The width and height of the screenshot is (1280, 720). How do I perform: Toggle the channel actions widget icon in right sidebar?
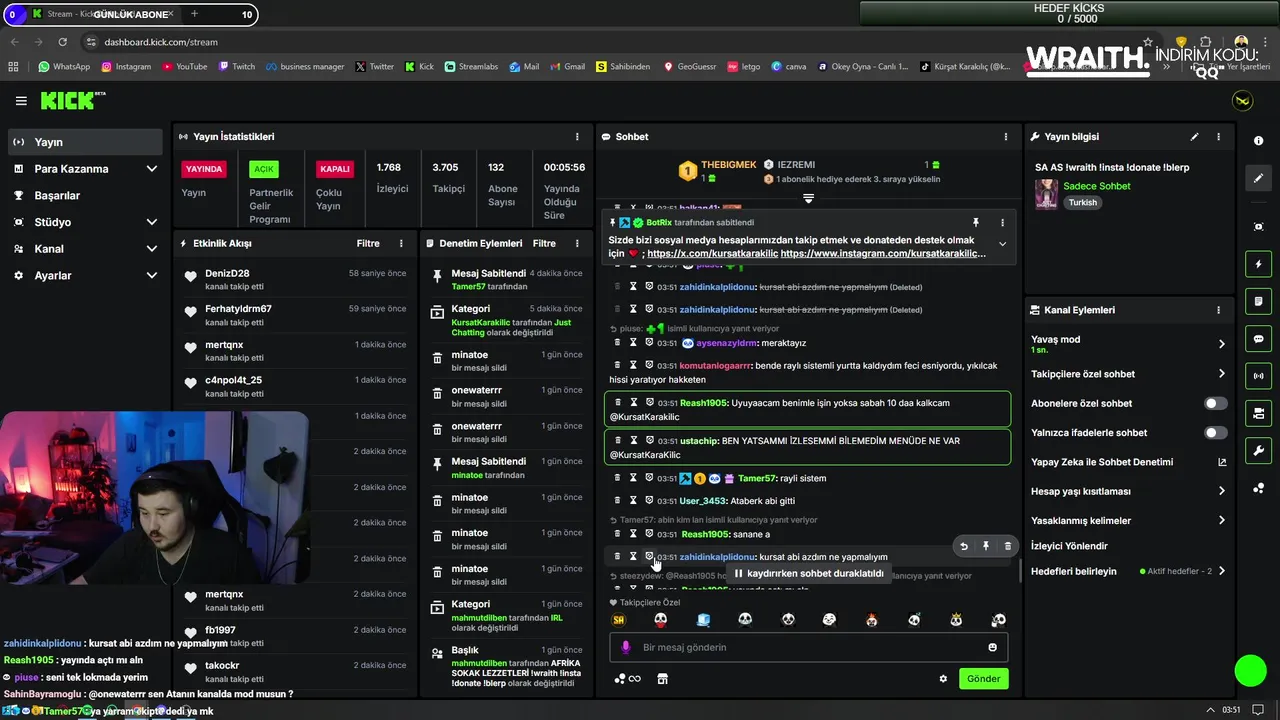(x=1258, y=413)
